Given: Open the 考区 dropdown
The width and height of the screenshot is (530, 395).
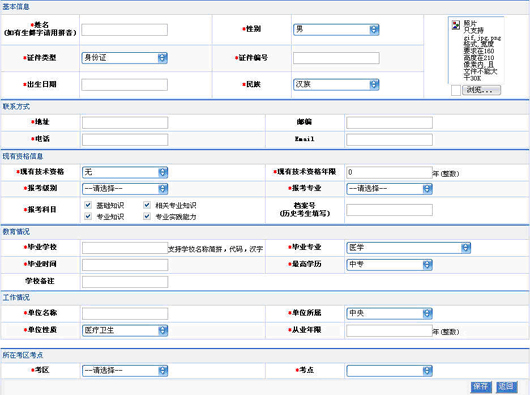Looking at the screenshot, I should tap(125, 371).
